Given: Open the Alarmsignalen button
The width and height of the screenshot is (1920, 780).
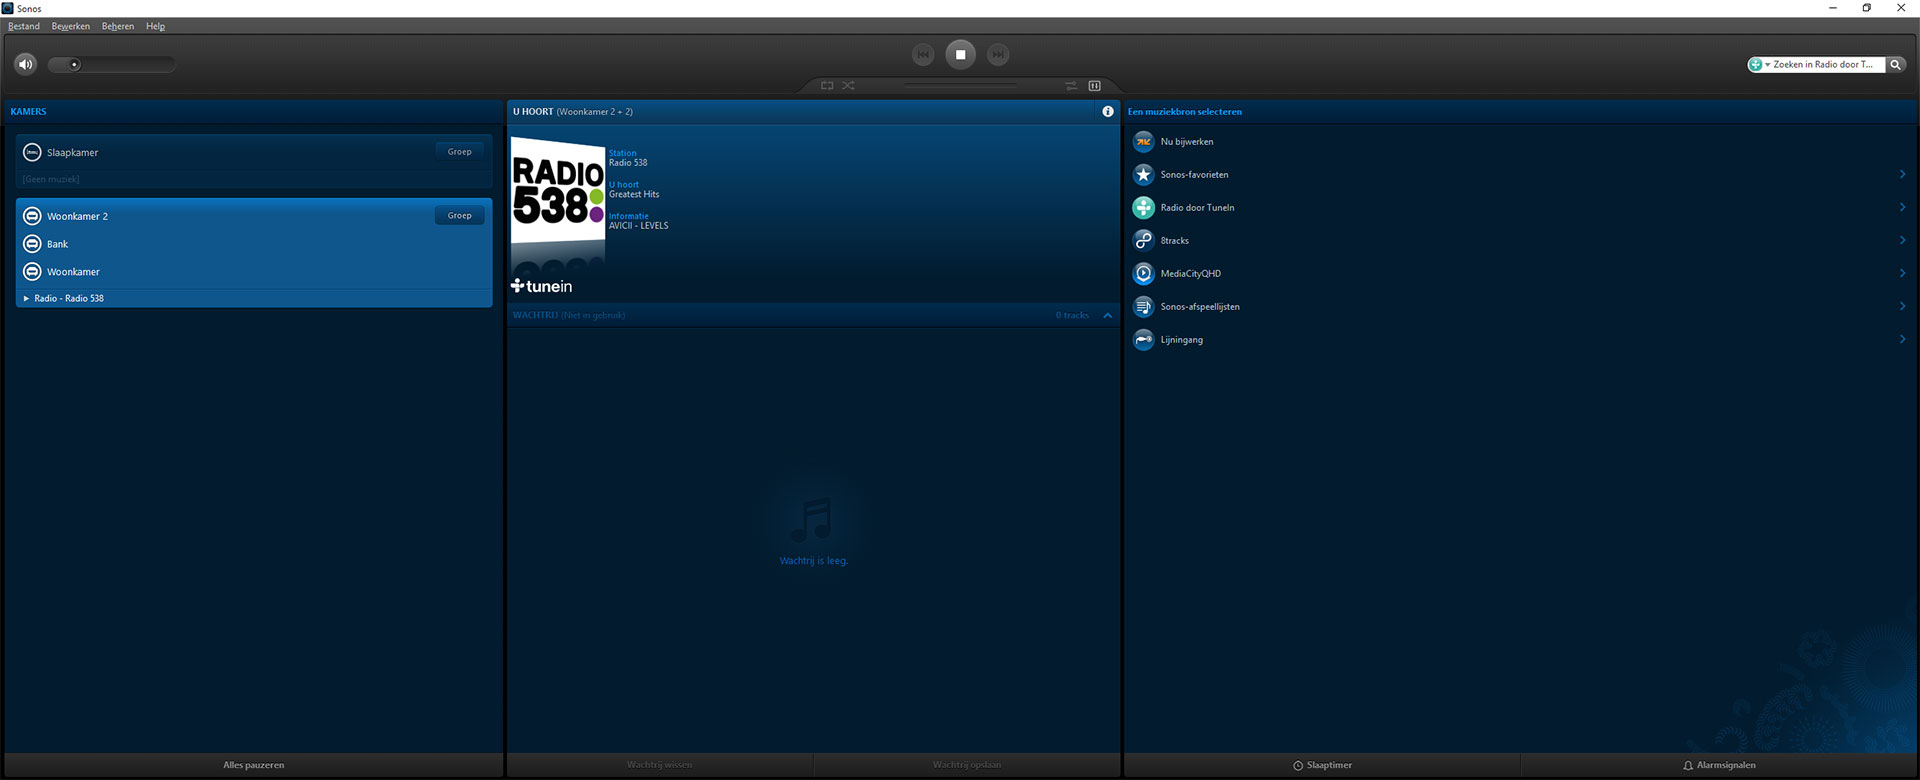Looking at the screenshot, I should 1719,765.
